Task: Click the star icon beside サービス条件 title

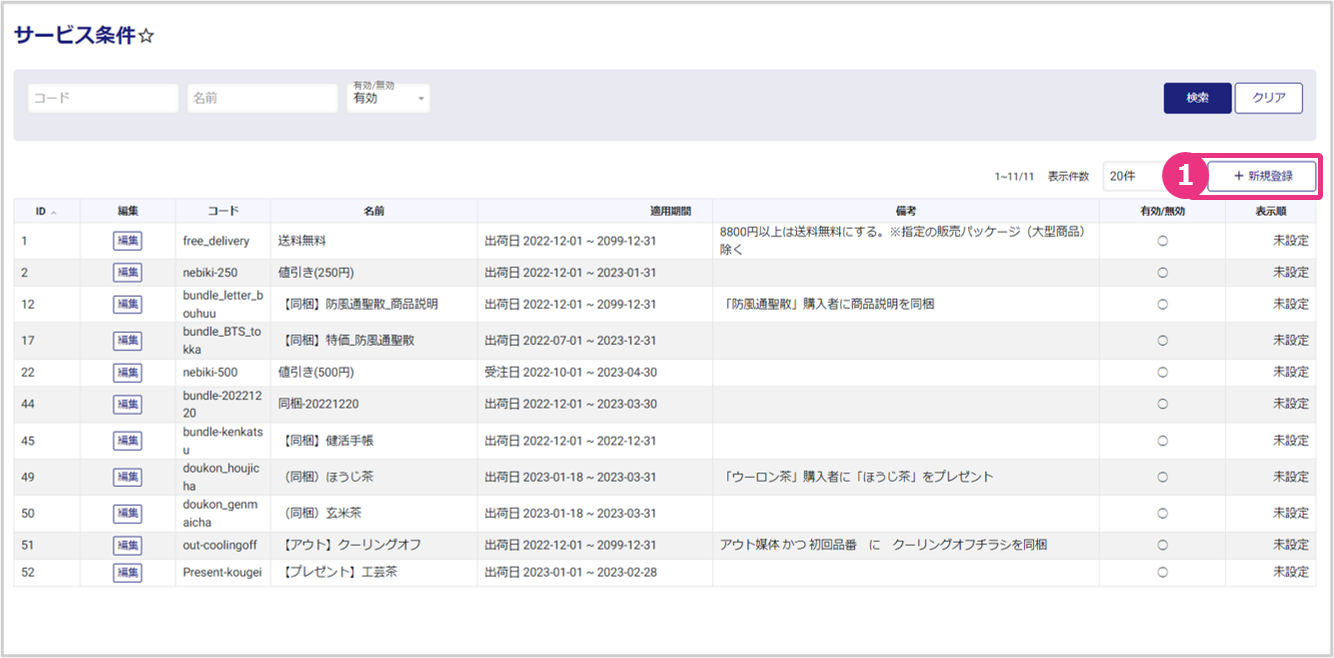Action: (x=145, y=37)
